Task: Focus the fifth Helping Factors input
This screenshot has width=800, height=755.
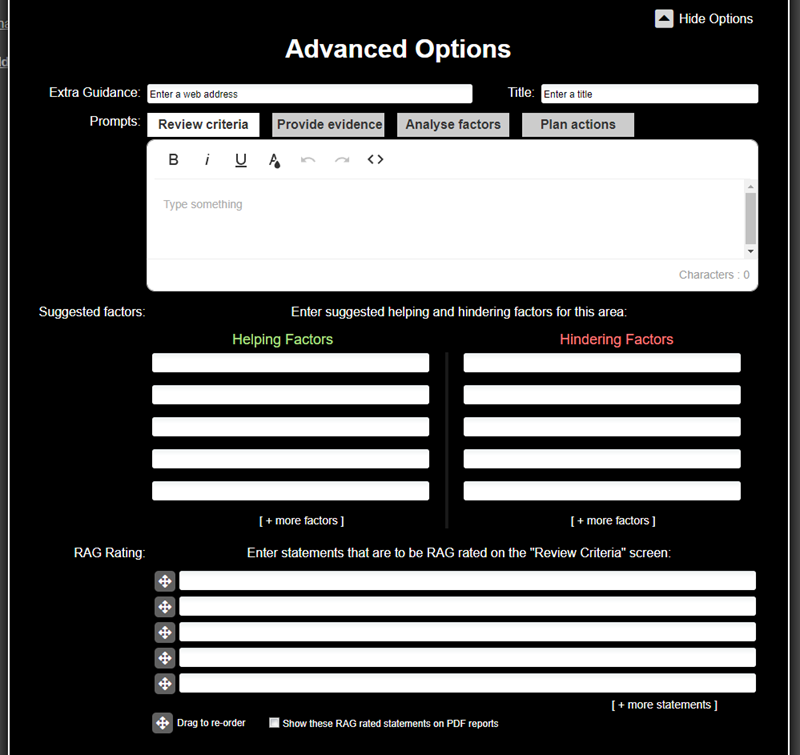Action: 290,491
